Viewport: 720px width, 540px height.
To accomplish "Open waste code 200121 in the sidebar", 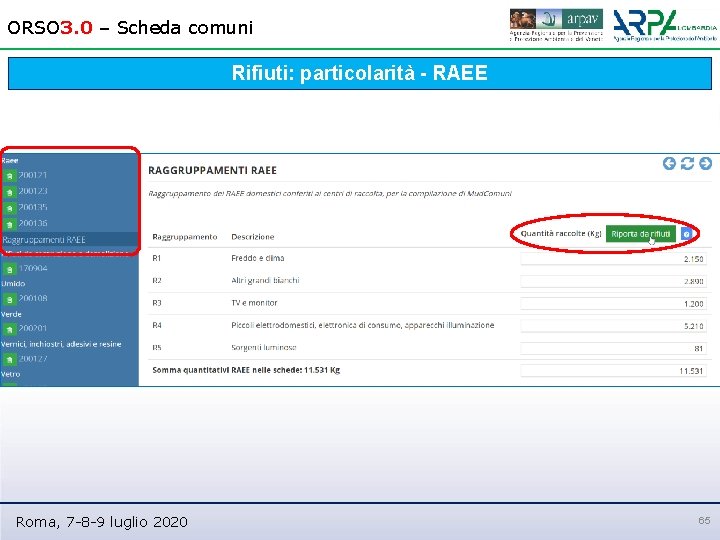I will [33, 175].
